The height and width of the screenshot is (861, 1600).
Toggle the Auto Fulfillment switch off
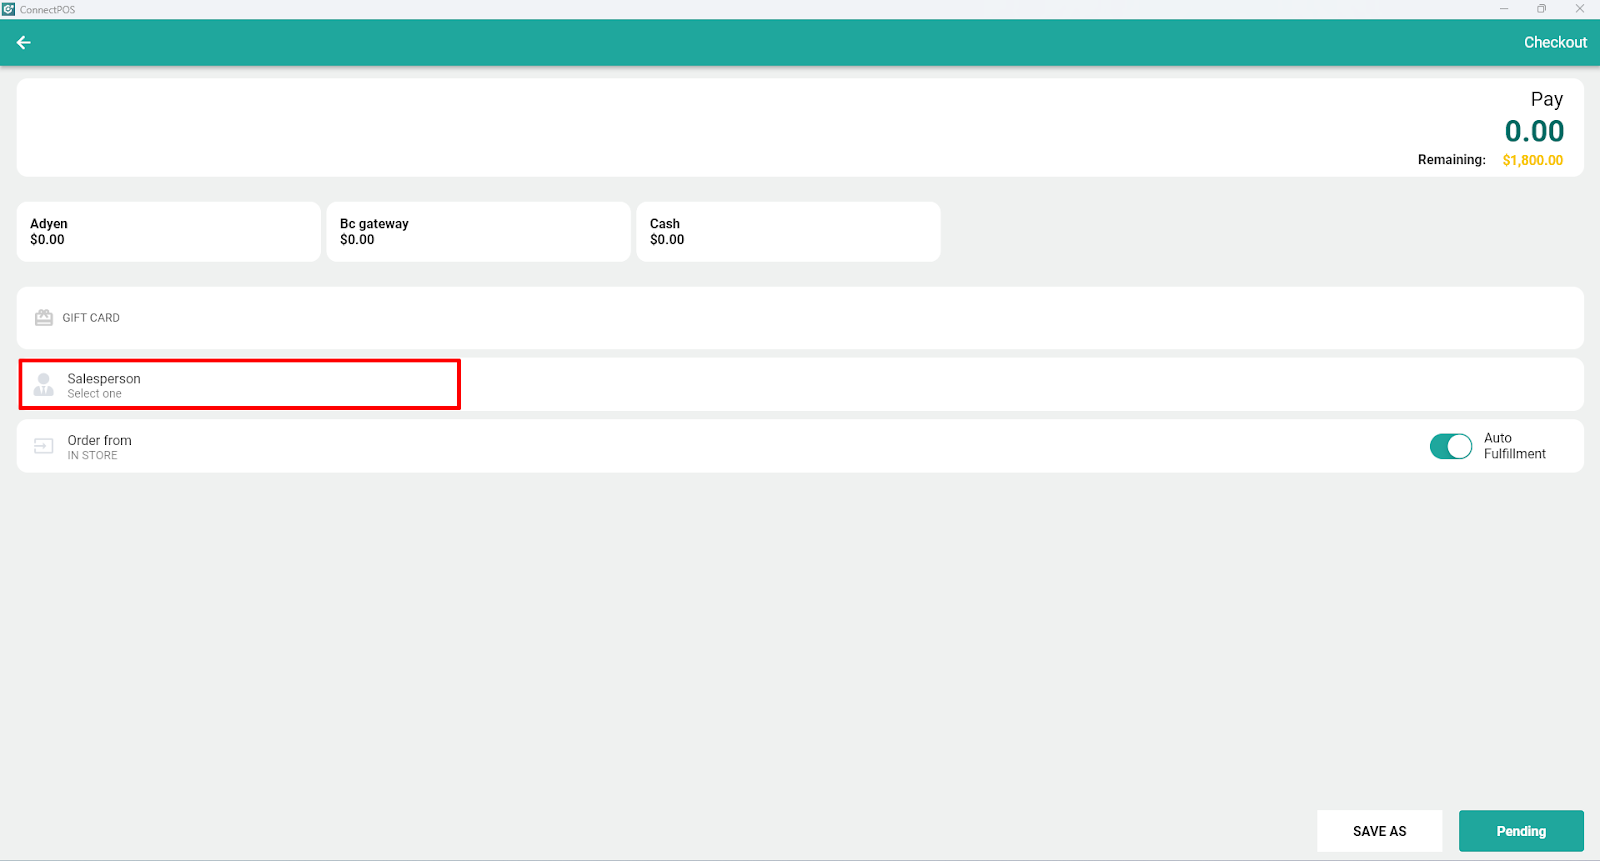pyautogui.click(x=1450, y=446)
